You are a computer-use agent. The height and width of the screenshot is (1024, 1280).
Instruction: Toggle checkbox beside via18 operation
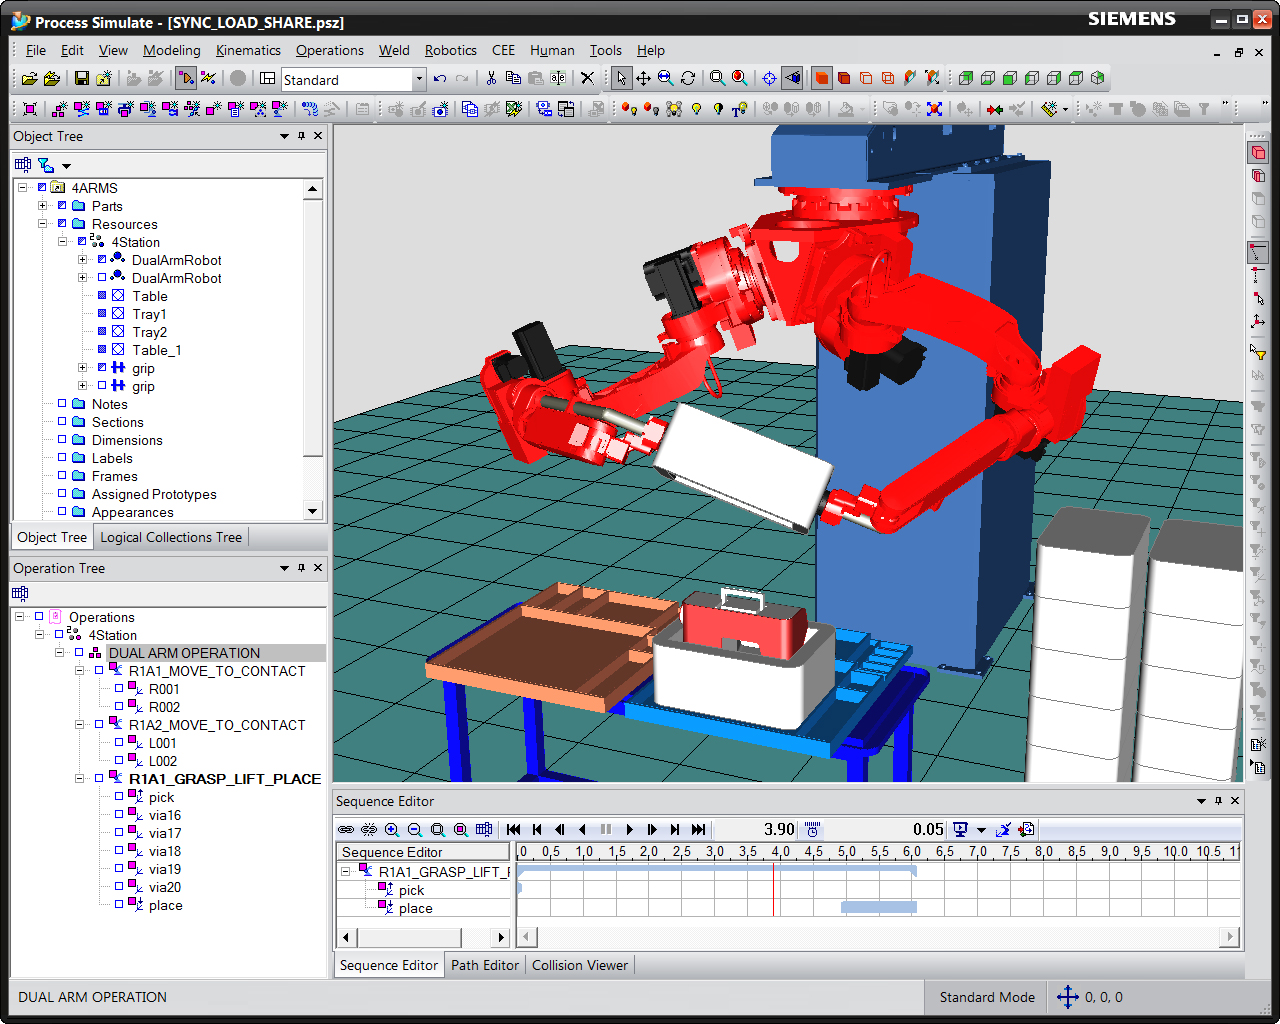click(119, 851)
